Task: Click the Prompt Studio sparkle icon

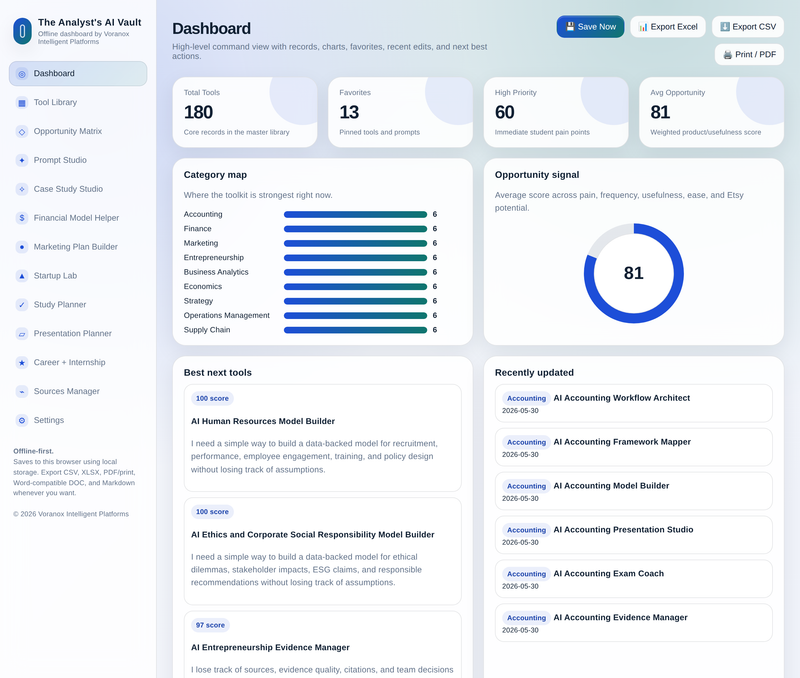Action: click(x=22, y=161)
